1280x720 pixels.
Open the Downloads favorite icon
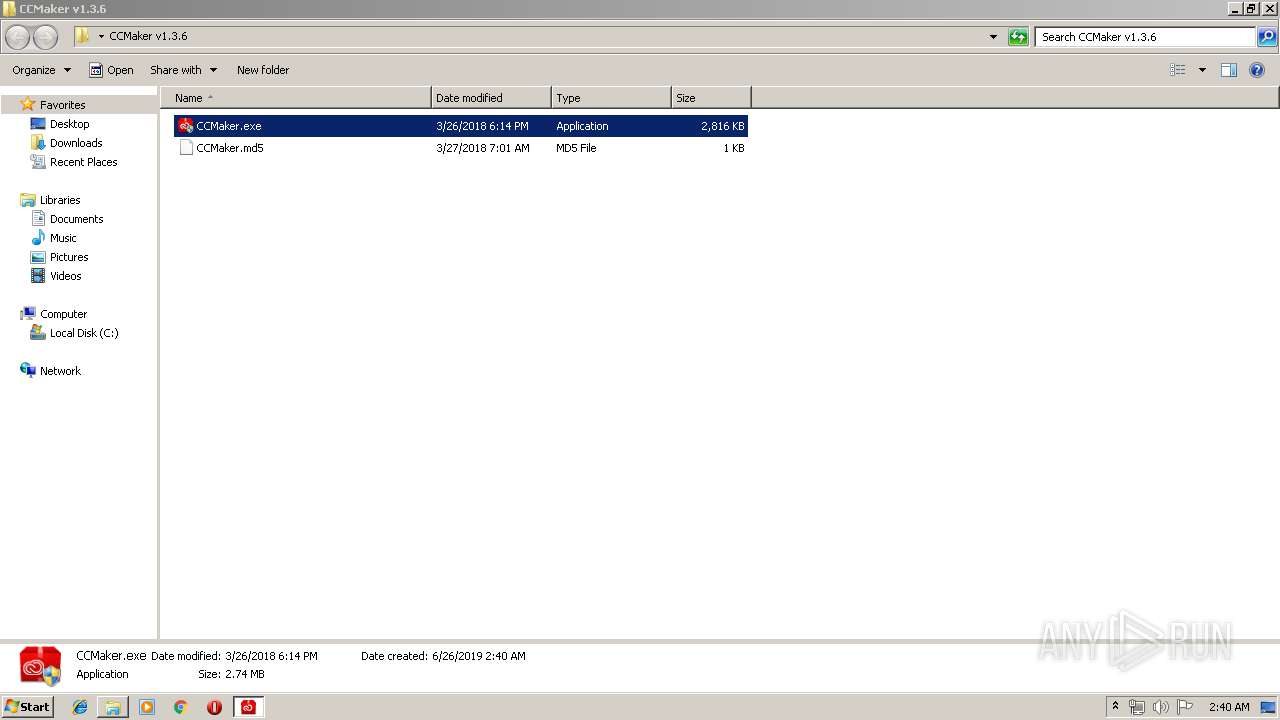(x=38, y=143)
